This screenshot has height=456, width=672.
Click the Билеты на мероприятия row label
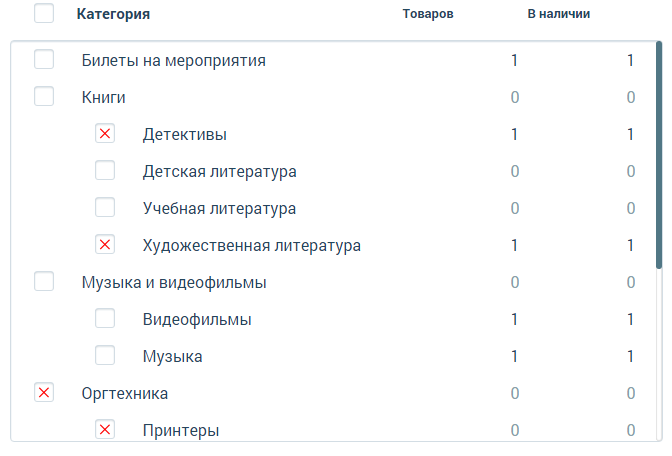pyautogui.click(x=173, y=60)
